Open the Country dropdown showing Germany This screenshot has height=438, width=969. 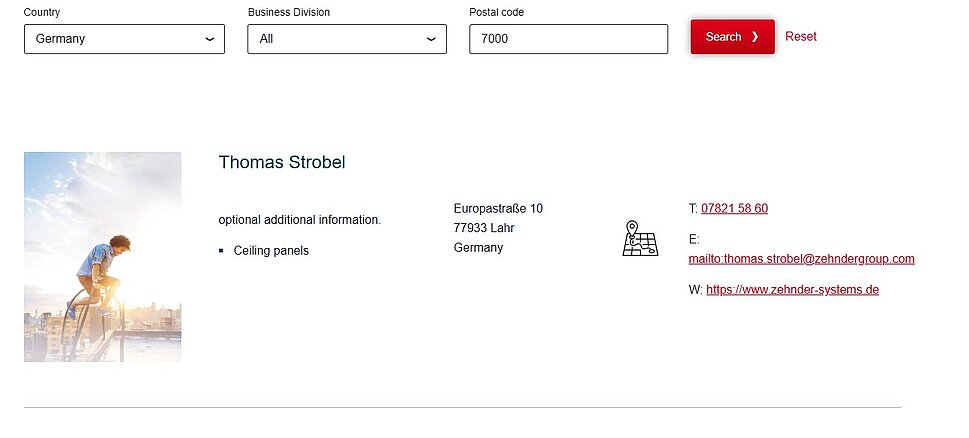coord(124,39)
